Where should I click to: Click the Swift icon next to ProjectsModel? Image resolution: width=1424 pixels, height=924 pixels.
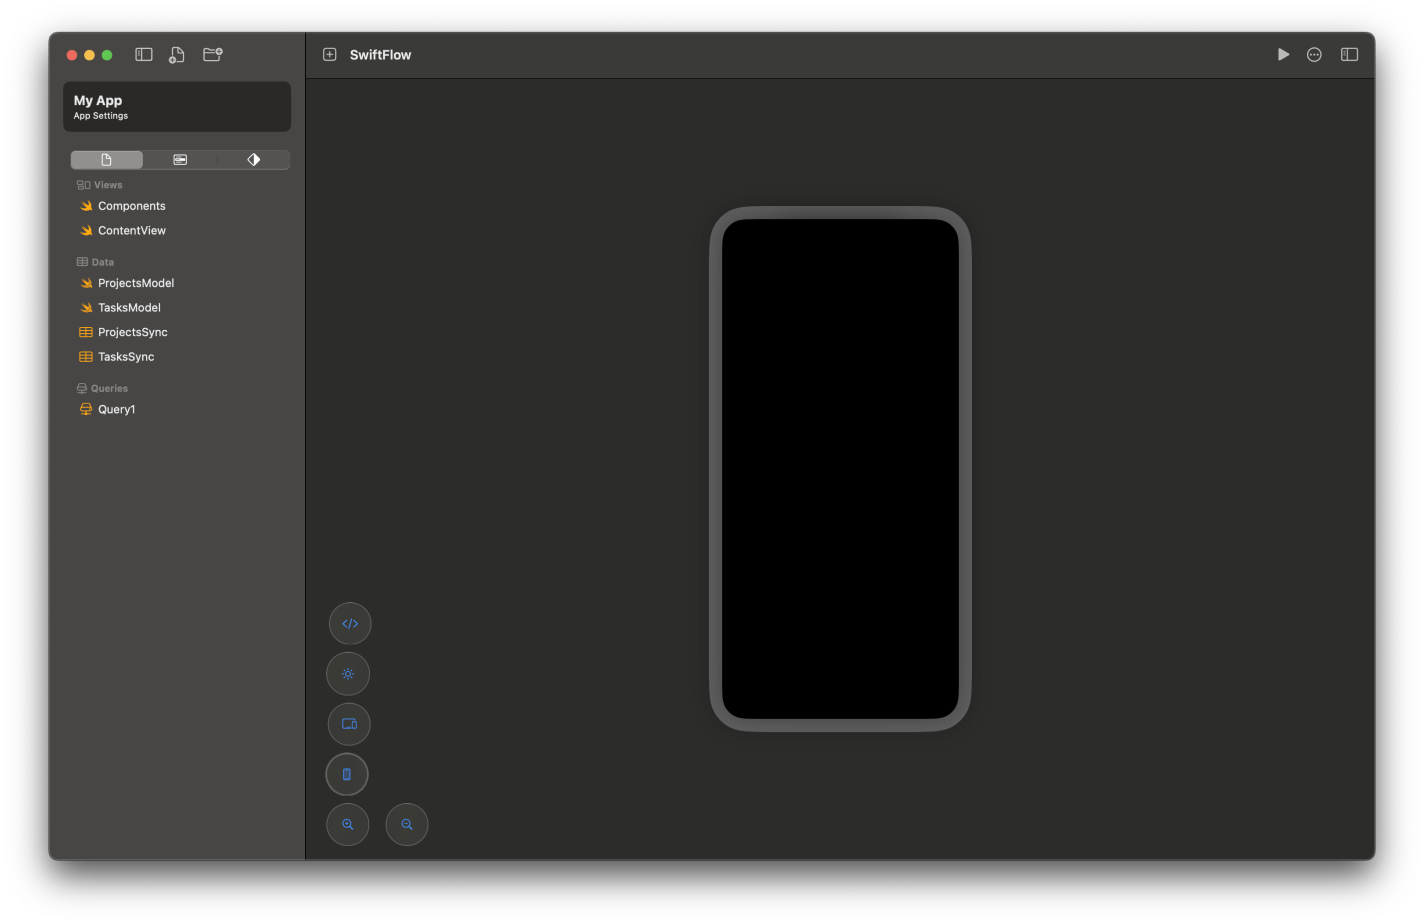coord(86,284)
